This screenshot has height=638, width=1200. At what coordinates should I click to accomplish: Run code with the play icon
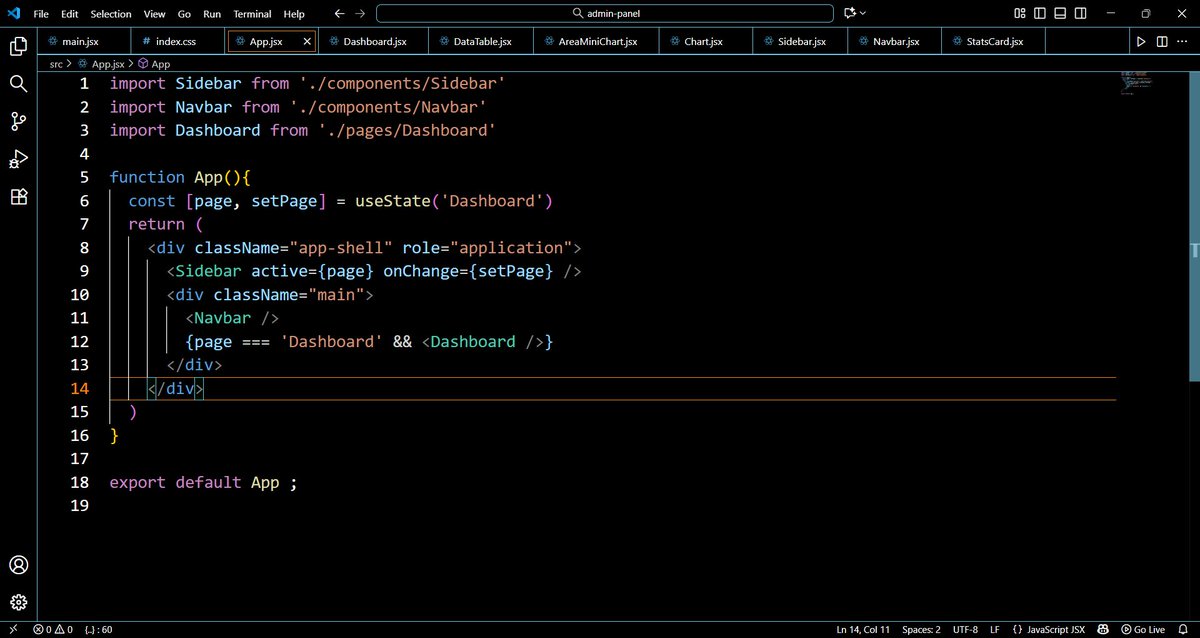(x=1141, y=42)
